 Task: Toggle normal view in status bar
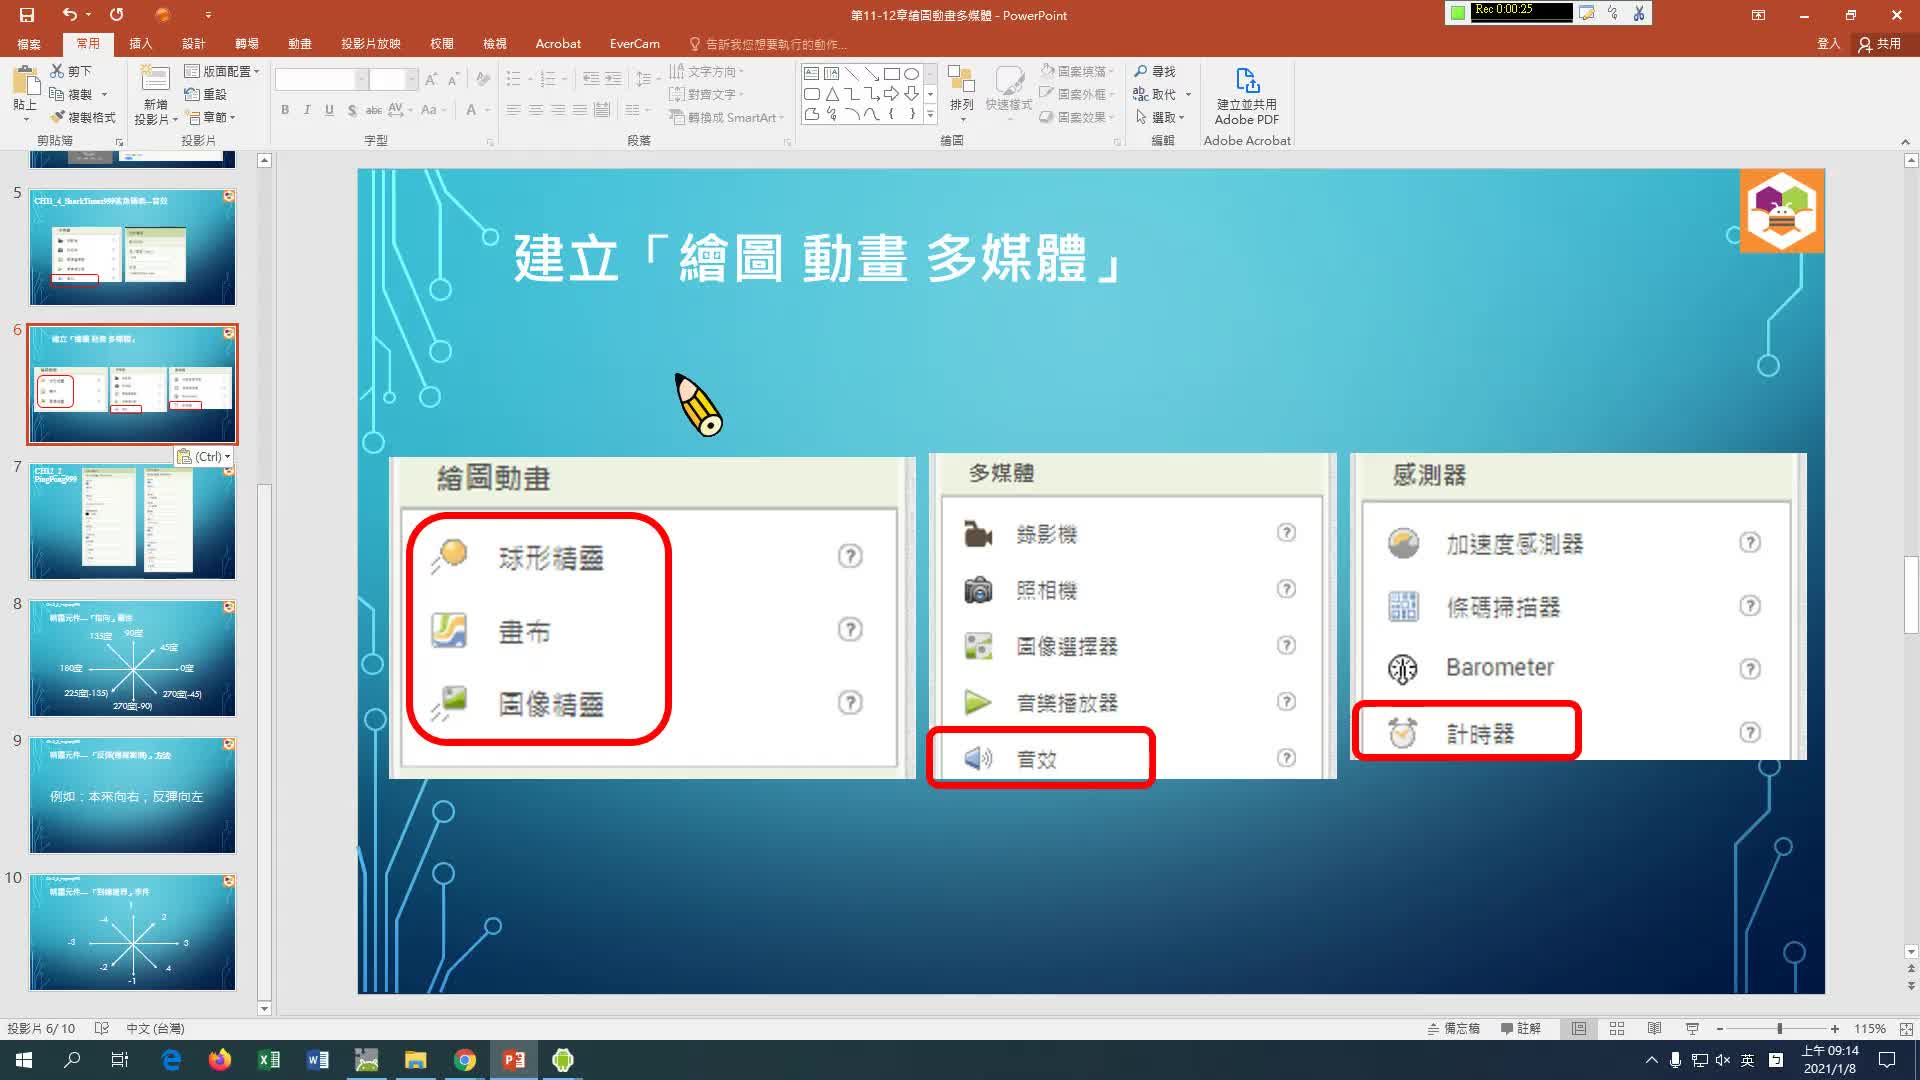1579,1028
